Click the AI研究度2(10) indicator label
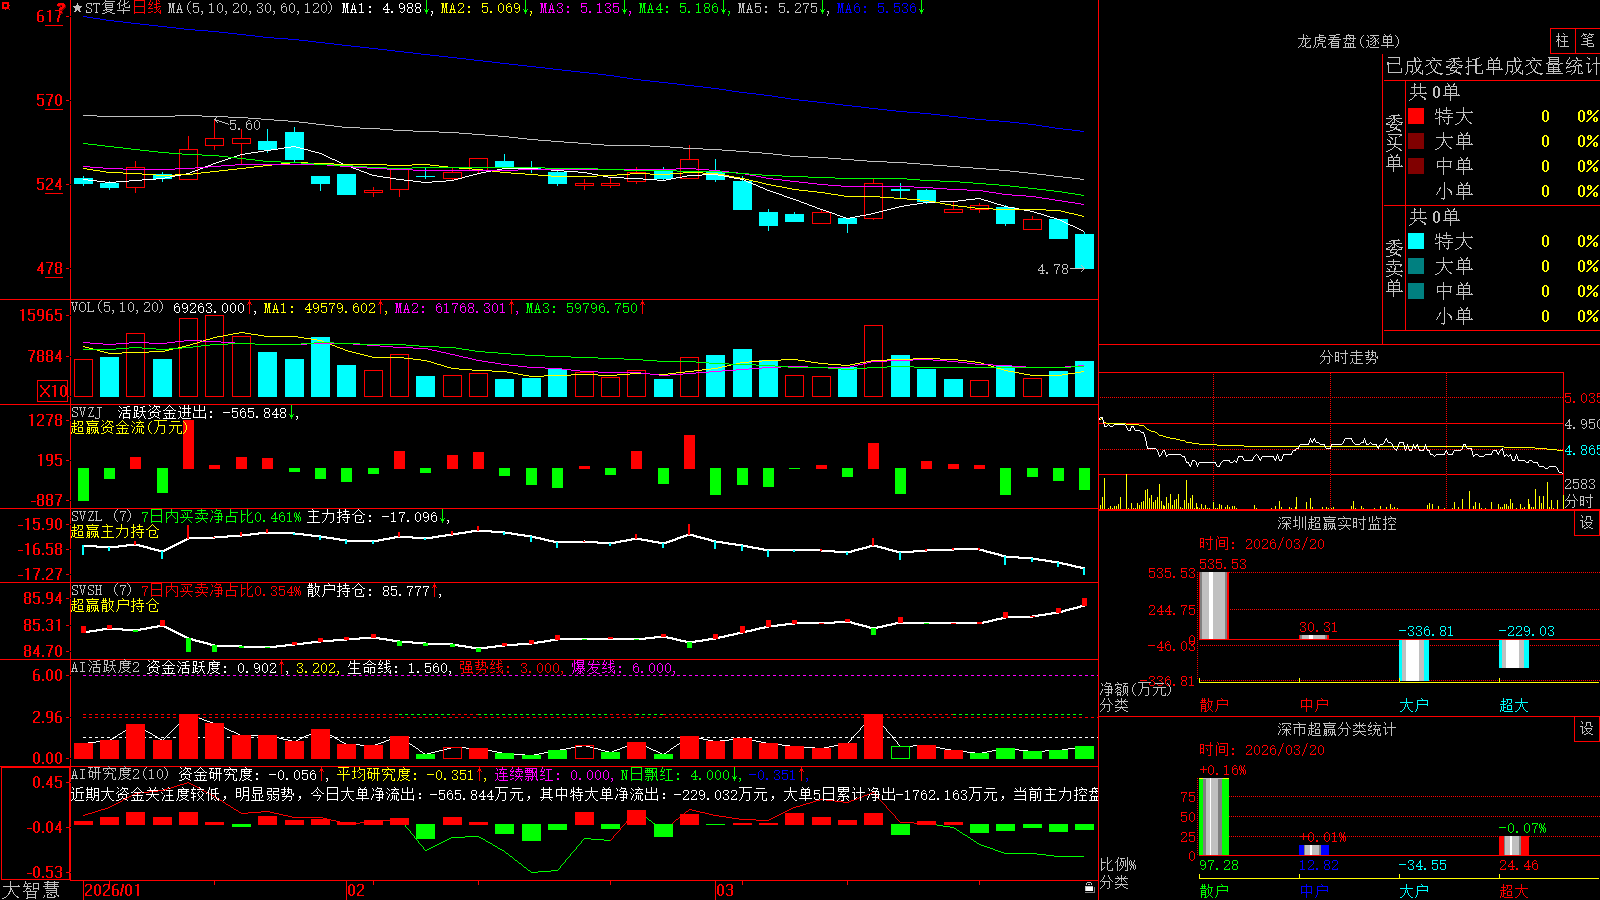This screenshot has width=1600, height=900. [x=121, y=774]
